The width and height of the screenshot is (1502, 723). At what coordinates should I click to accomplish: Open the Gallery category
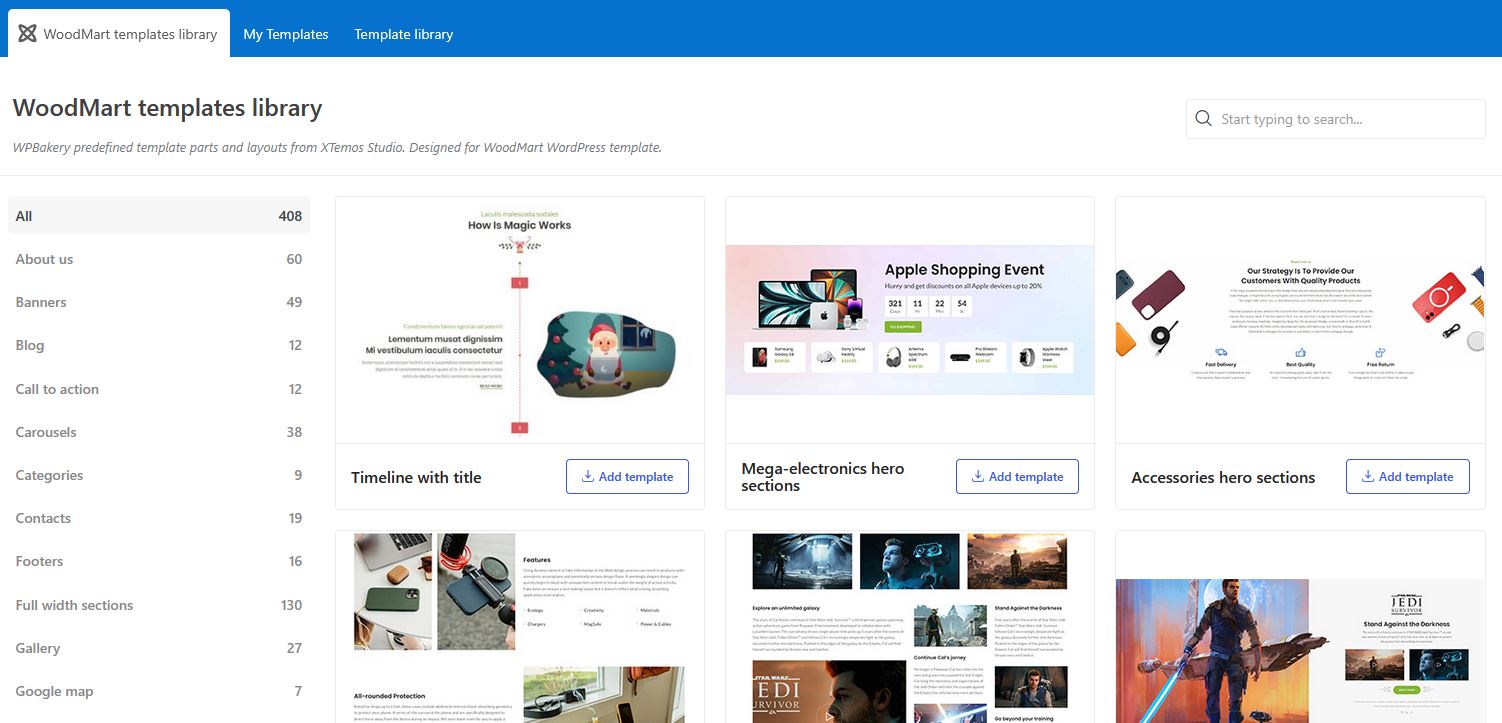point(159,648)
